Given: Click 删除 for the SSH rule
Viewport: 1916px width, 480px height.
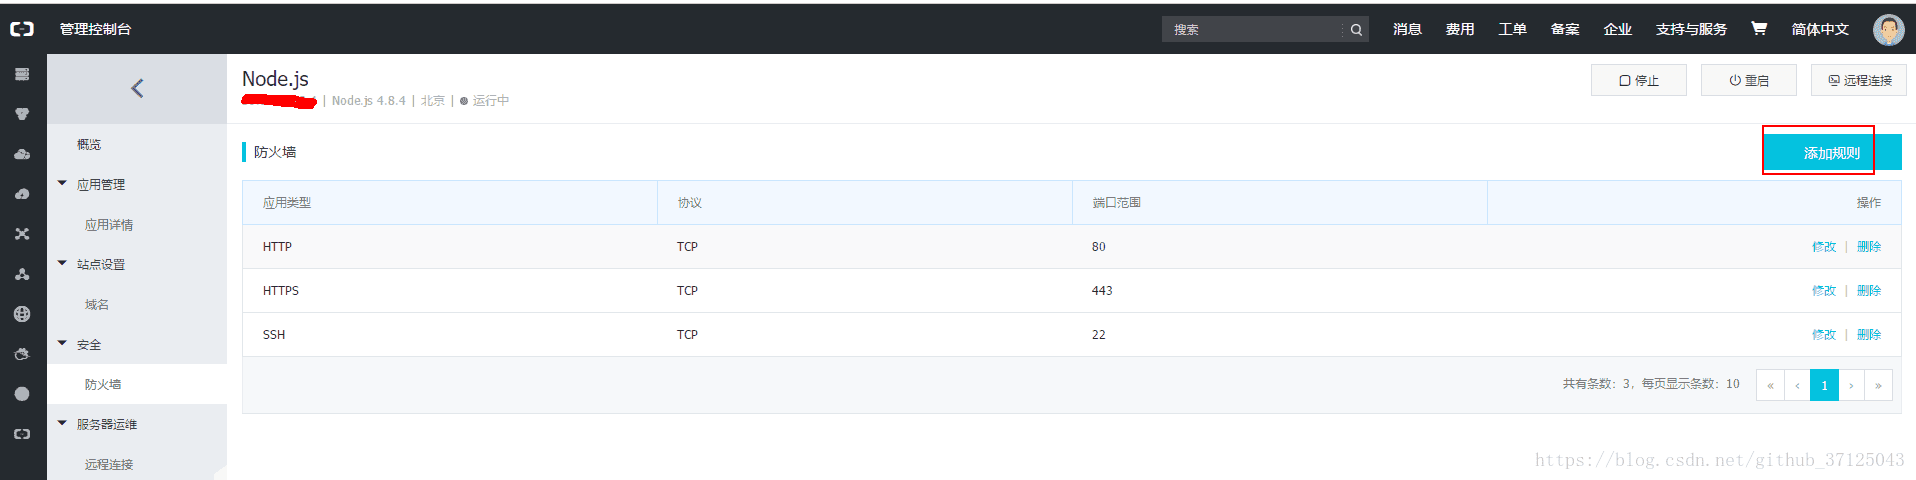Looking at the screenshot, I should 1869,335.
